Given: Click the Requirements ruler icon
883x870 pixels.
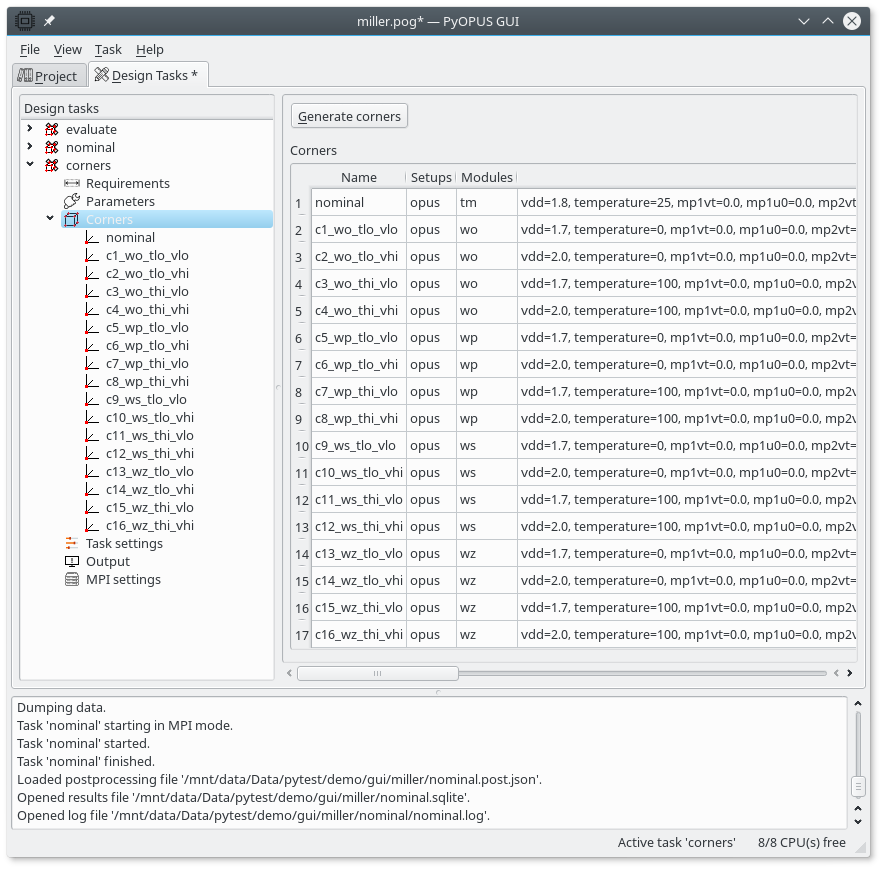Looking at the screenshot, I should (72, 183).
